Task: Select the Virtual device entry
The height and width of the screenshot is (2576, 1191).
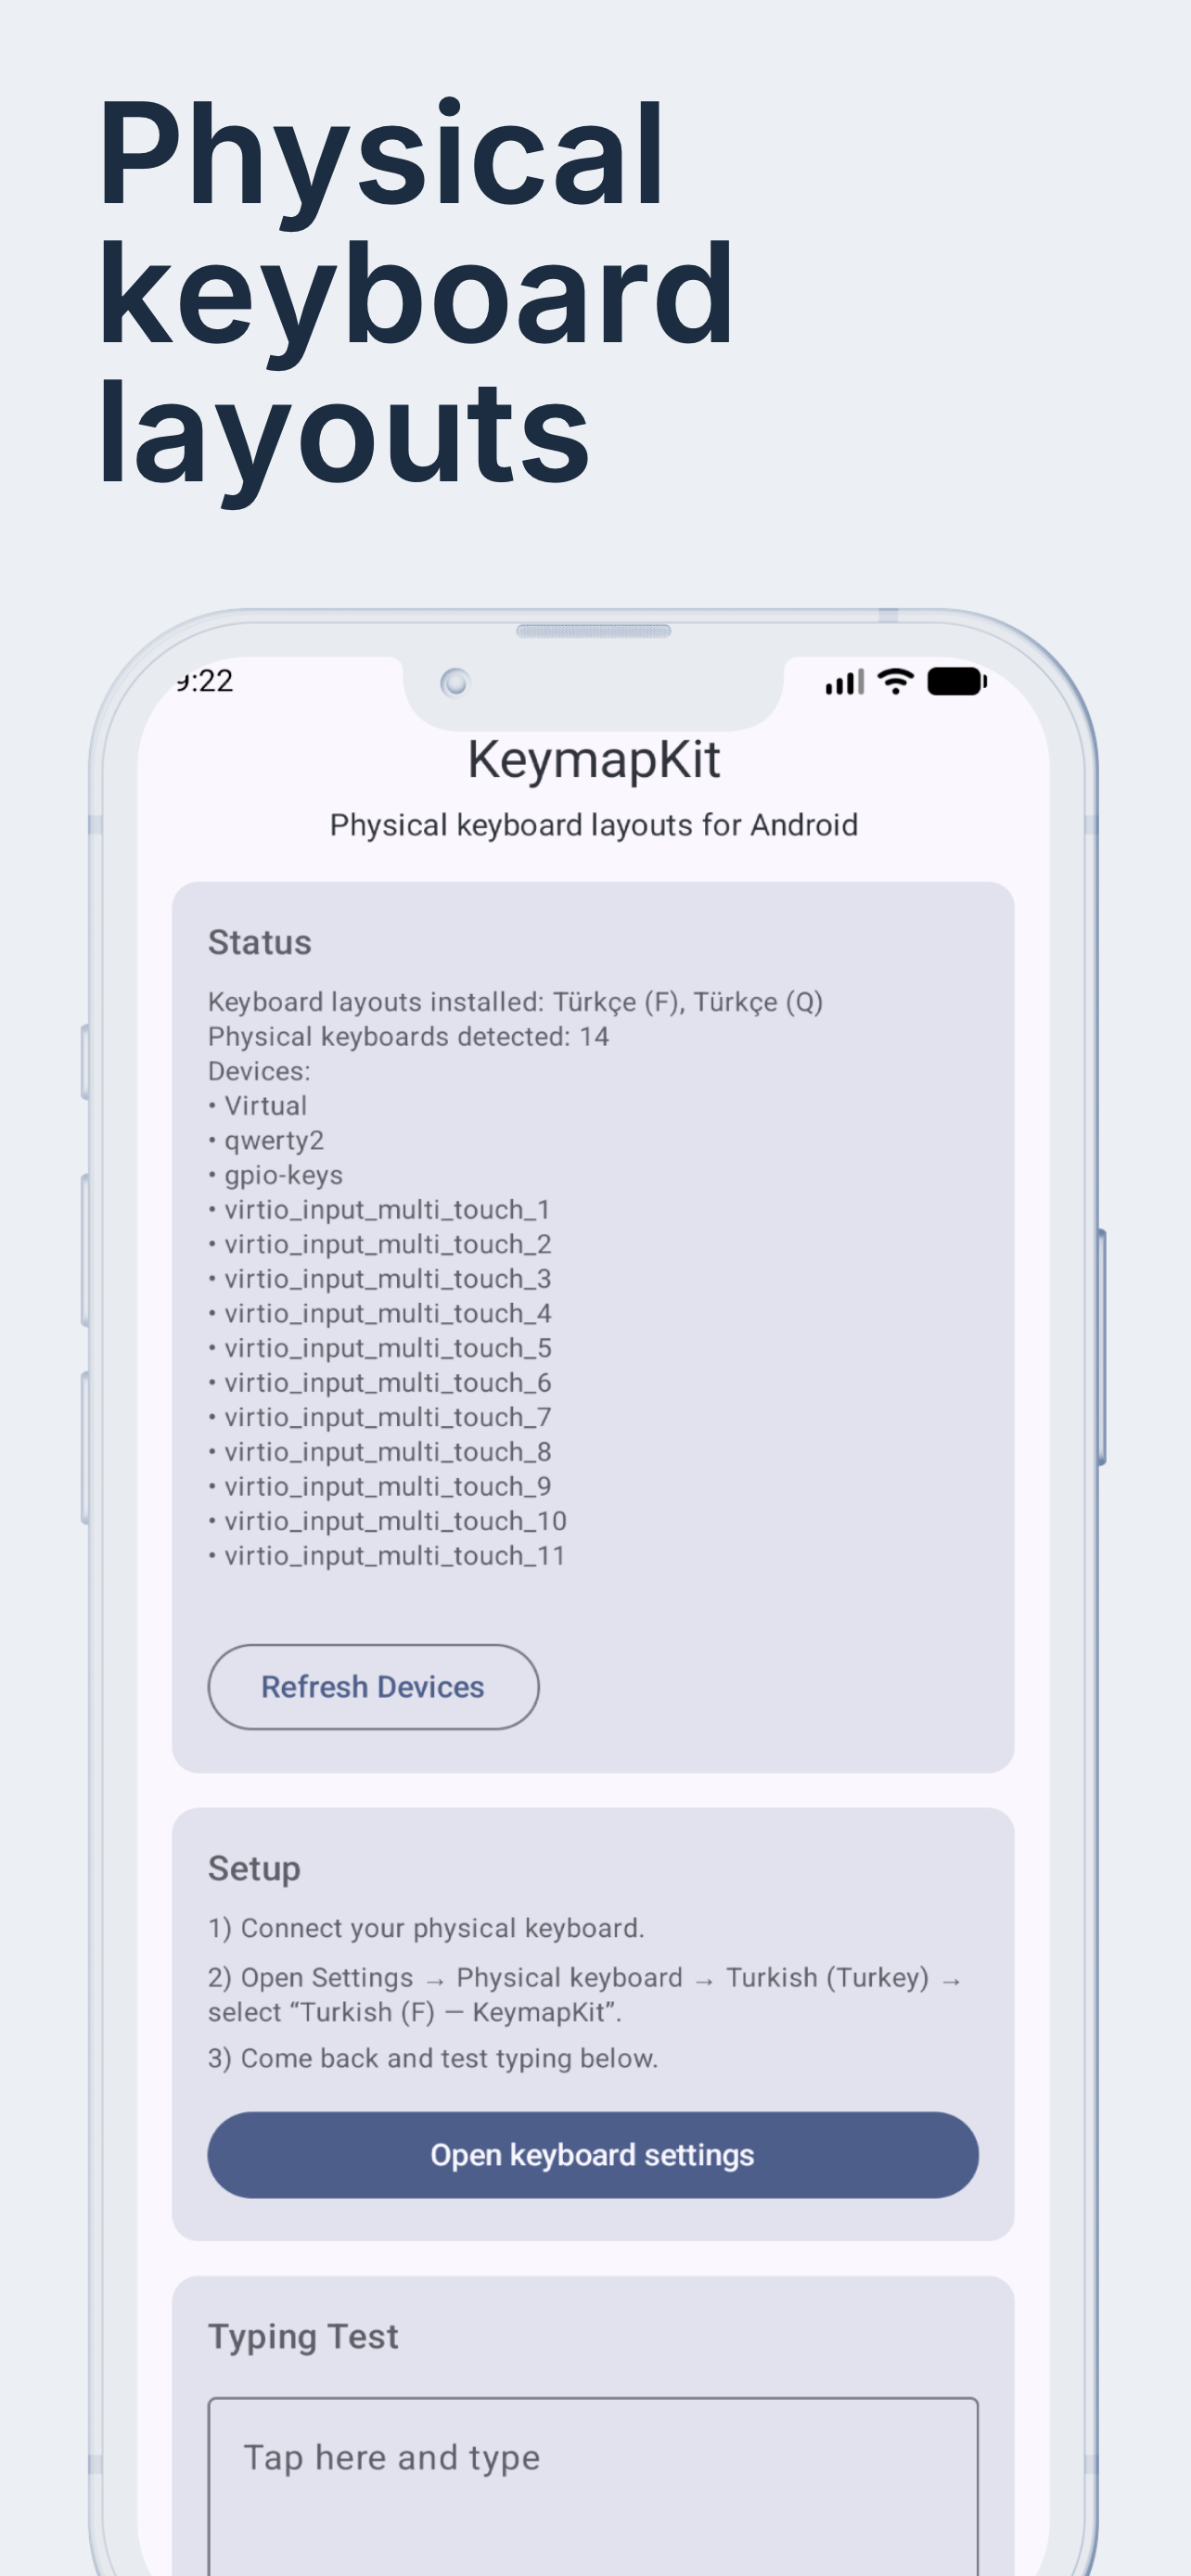Action: point(266,1105)
